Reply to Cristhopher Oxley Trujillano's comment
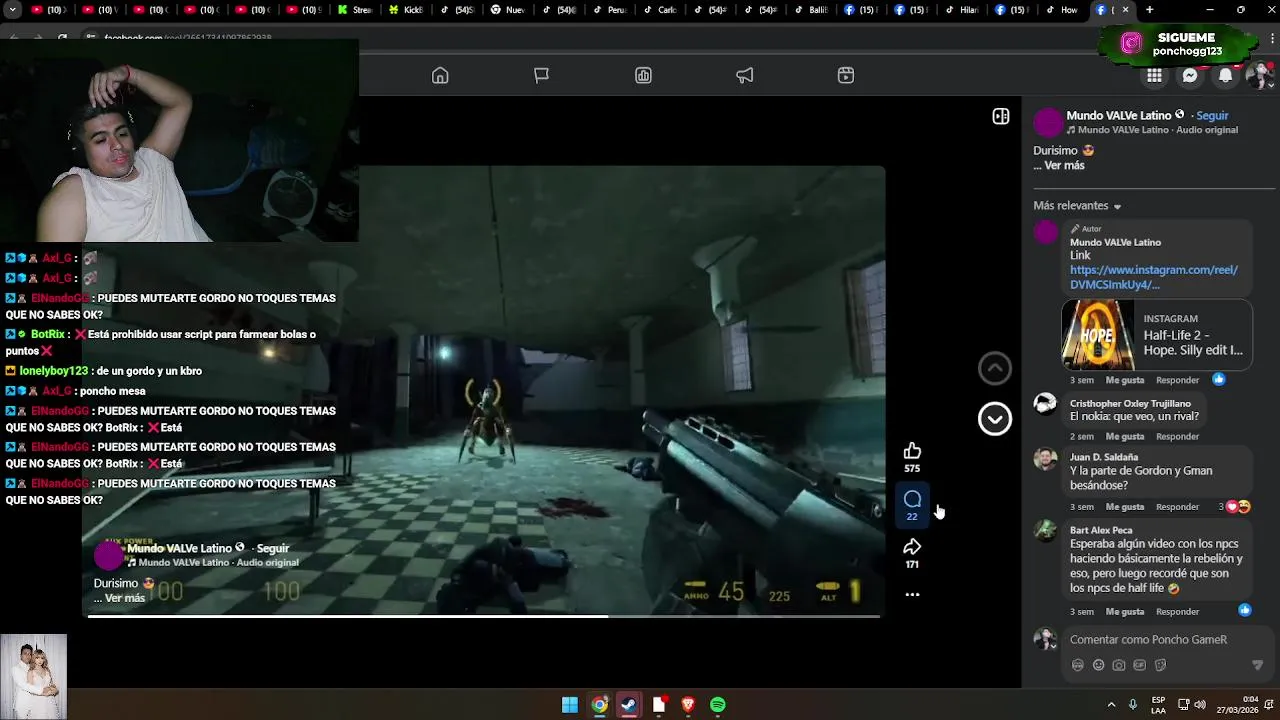Viewport: 1280px width, 720px height. click(x=1177, y=436)
